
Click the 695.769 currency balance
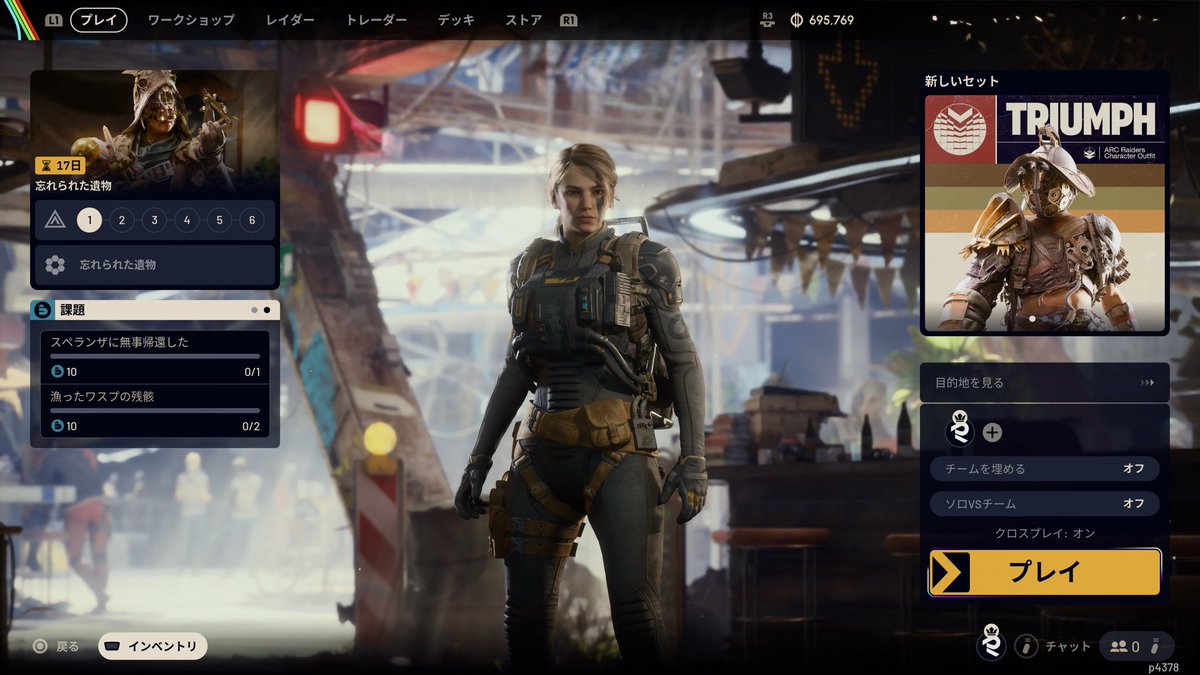click(831, 20)
